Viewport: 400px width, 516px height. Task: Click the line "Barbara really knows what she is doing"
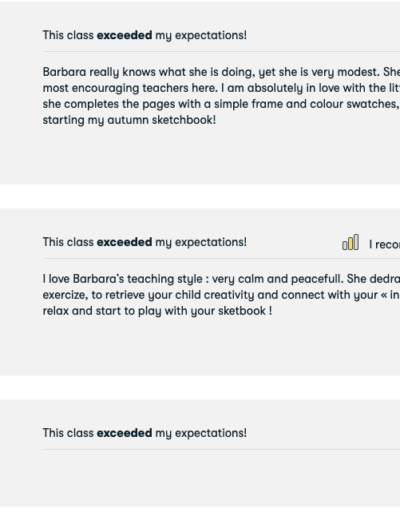pos(221,72)
